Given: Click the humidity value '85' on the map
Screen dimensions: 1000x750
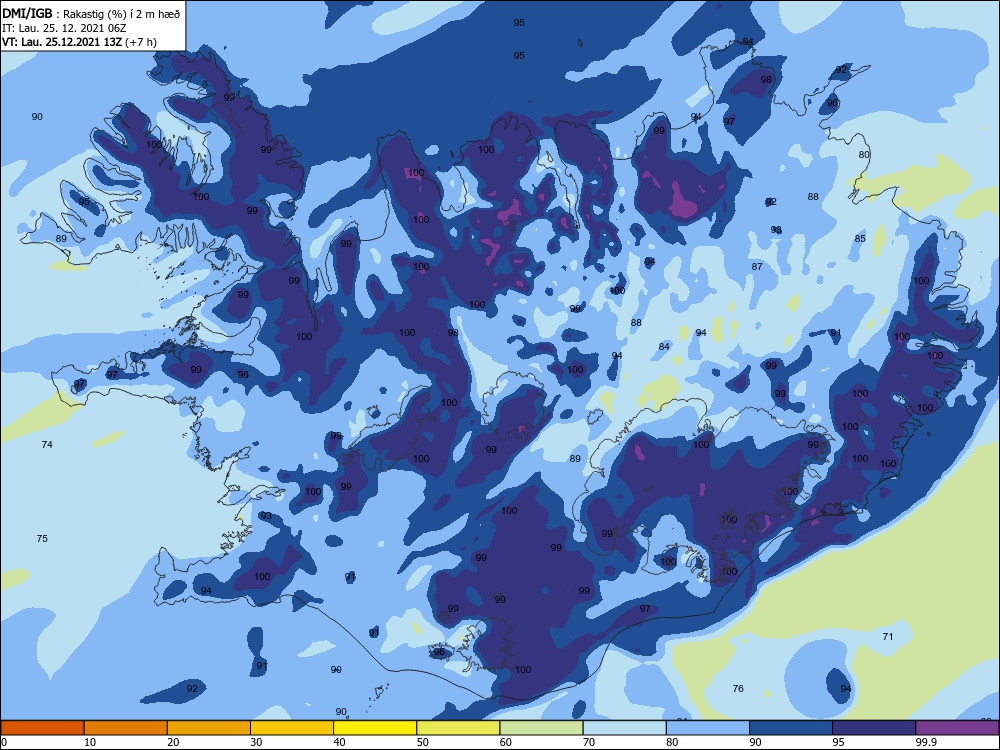Looking at the screenshot, I should [x=860, y=239].
